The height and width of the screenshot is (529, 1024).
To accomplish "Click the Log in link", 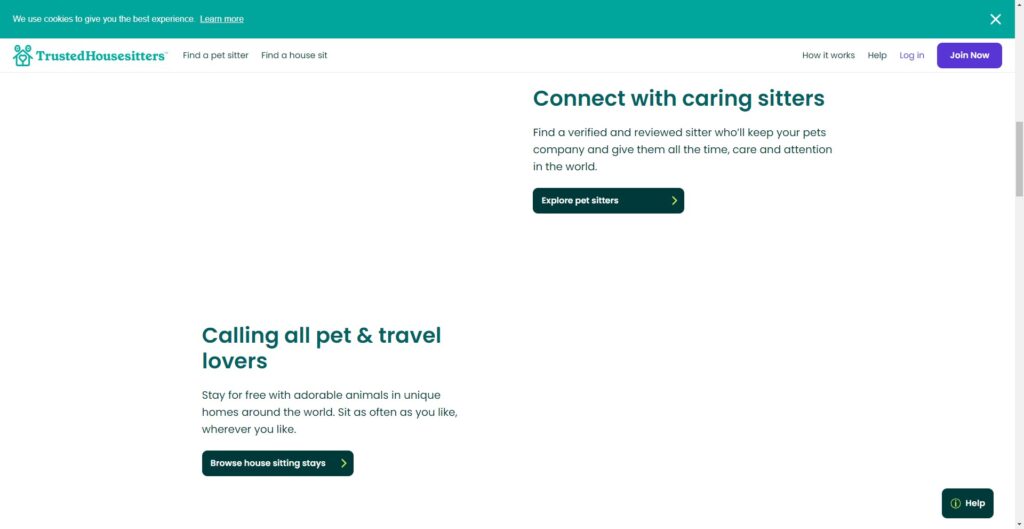I will coord(912,56).
